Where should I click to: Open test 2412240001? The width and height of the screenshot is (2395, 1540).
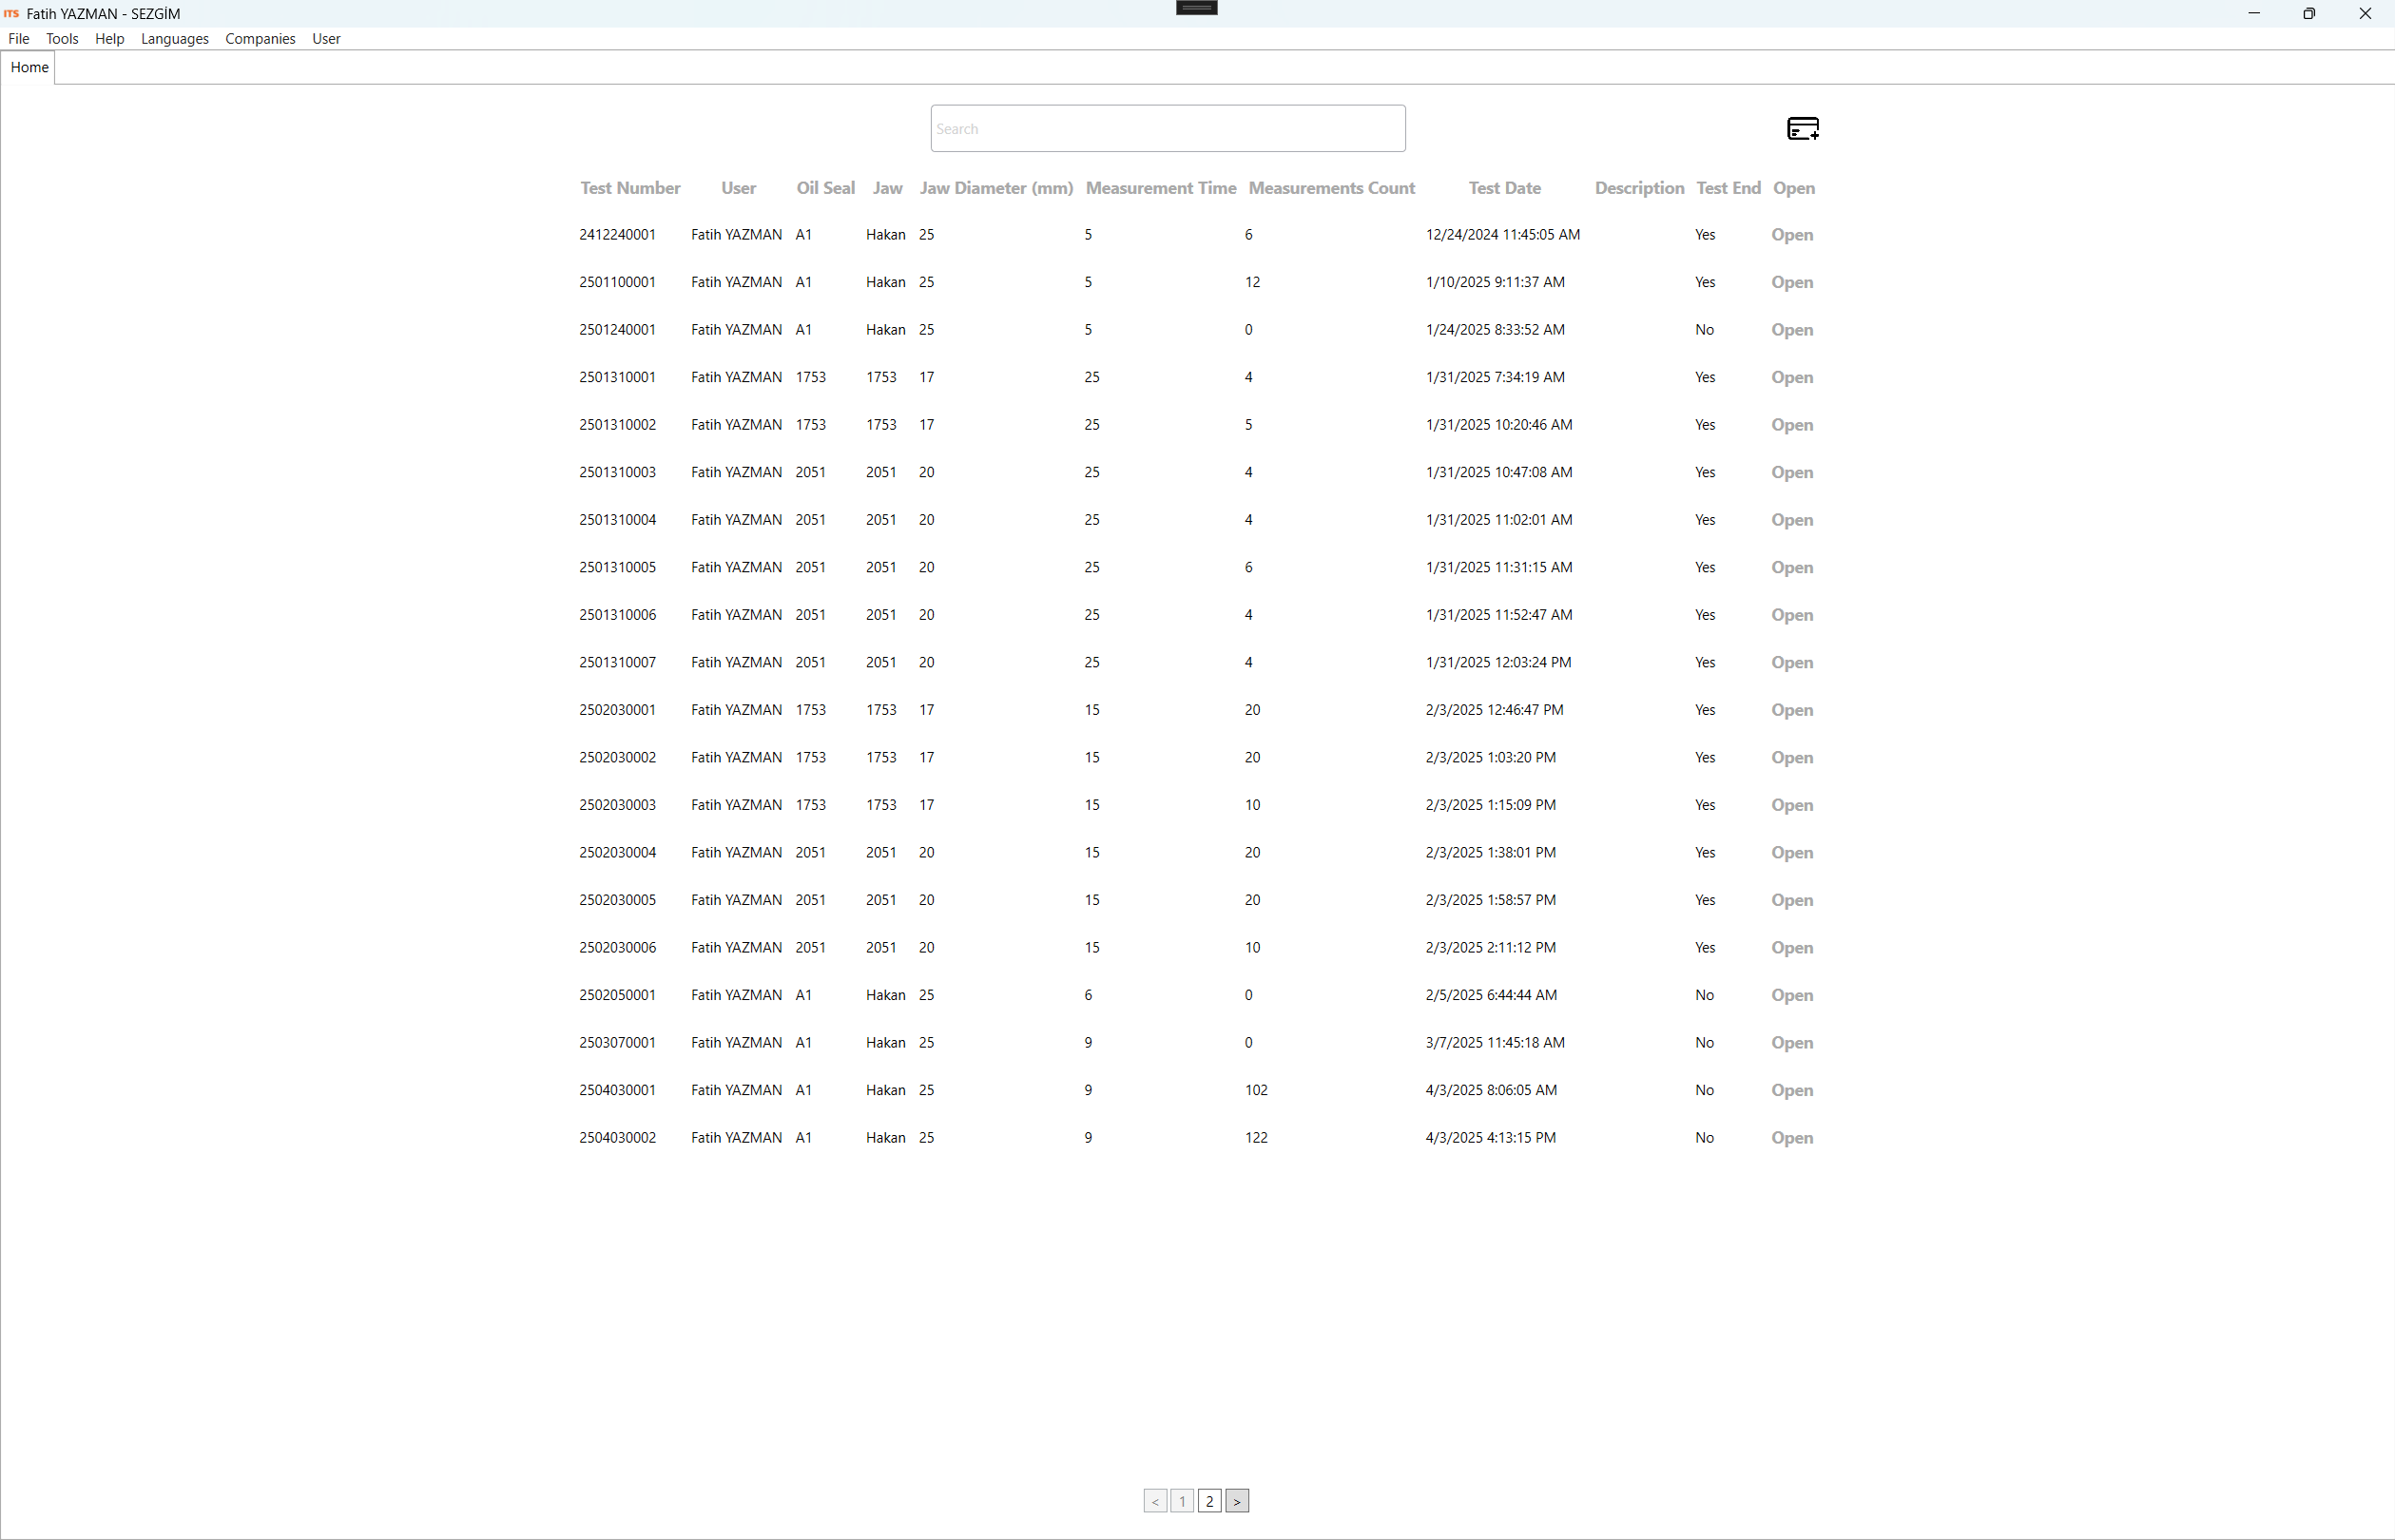[1791, 235]
